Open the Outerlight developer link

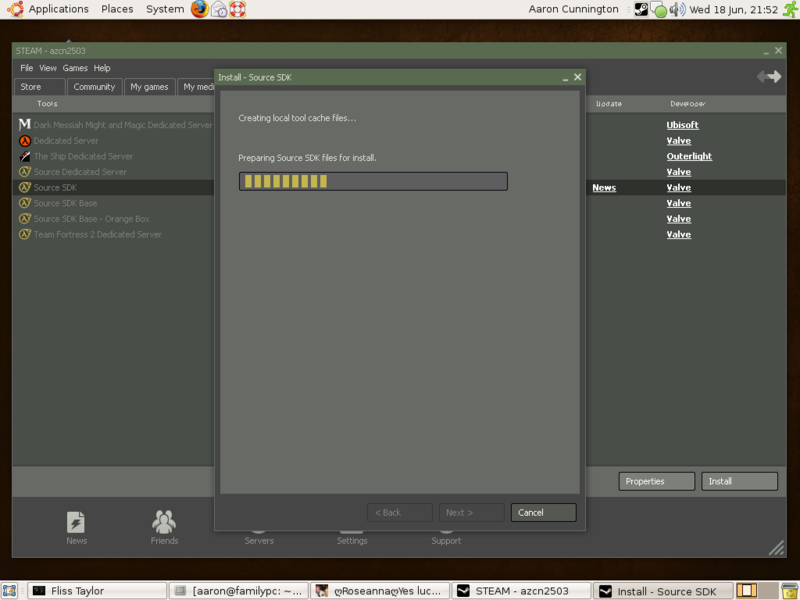point(689,156)
